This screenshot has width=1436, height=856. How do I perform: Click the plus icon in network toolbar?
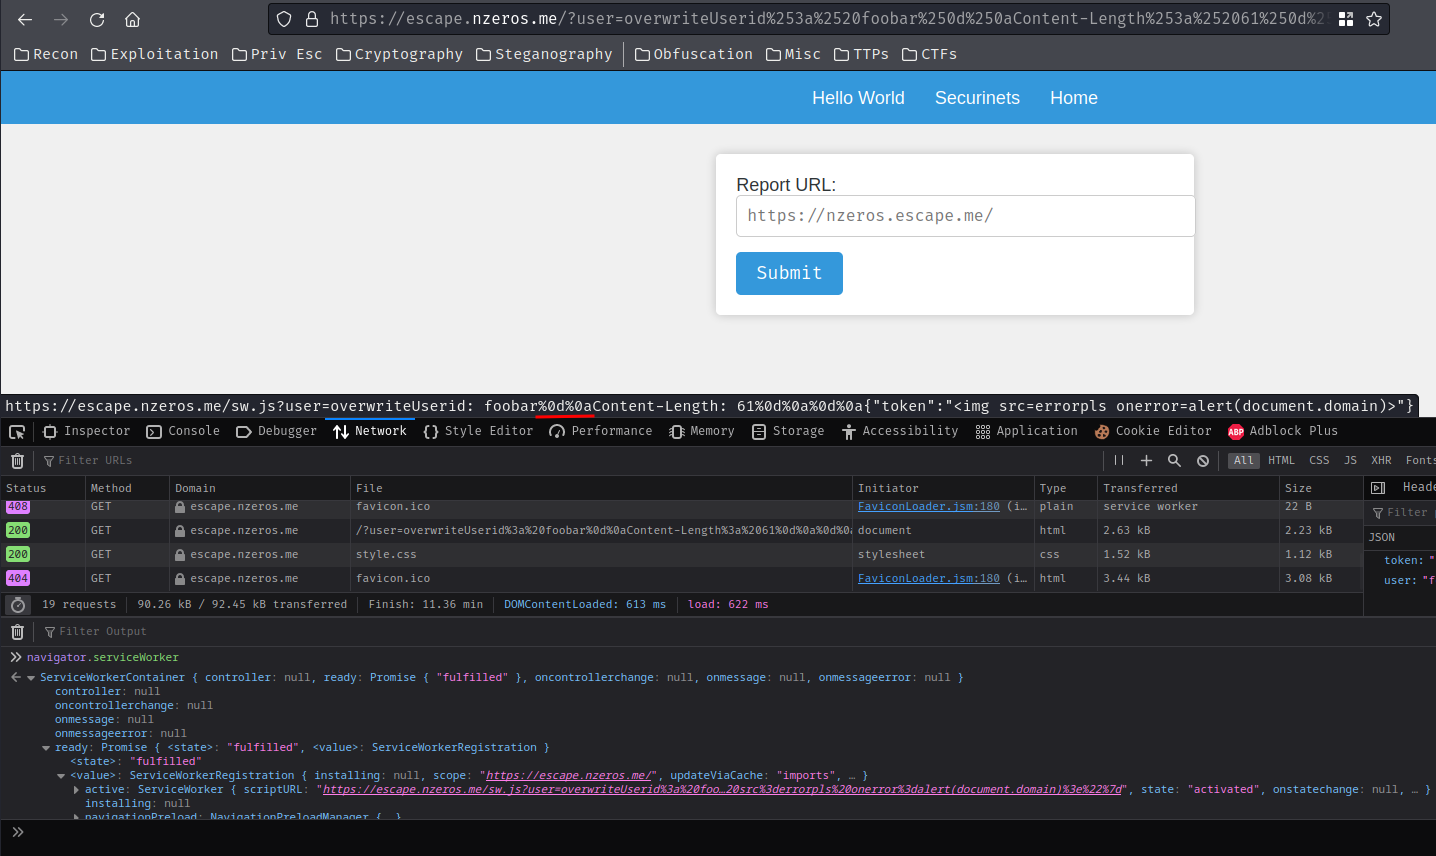pyautogui.click(x=1147, y=461)
